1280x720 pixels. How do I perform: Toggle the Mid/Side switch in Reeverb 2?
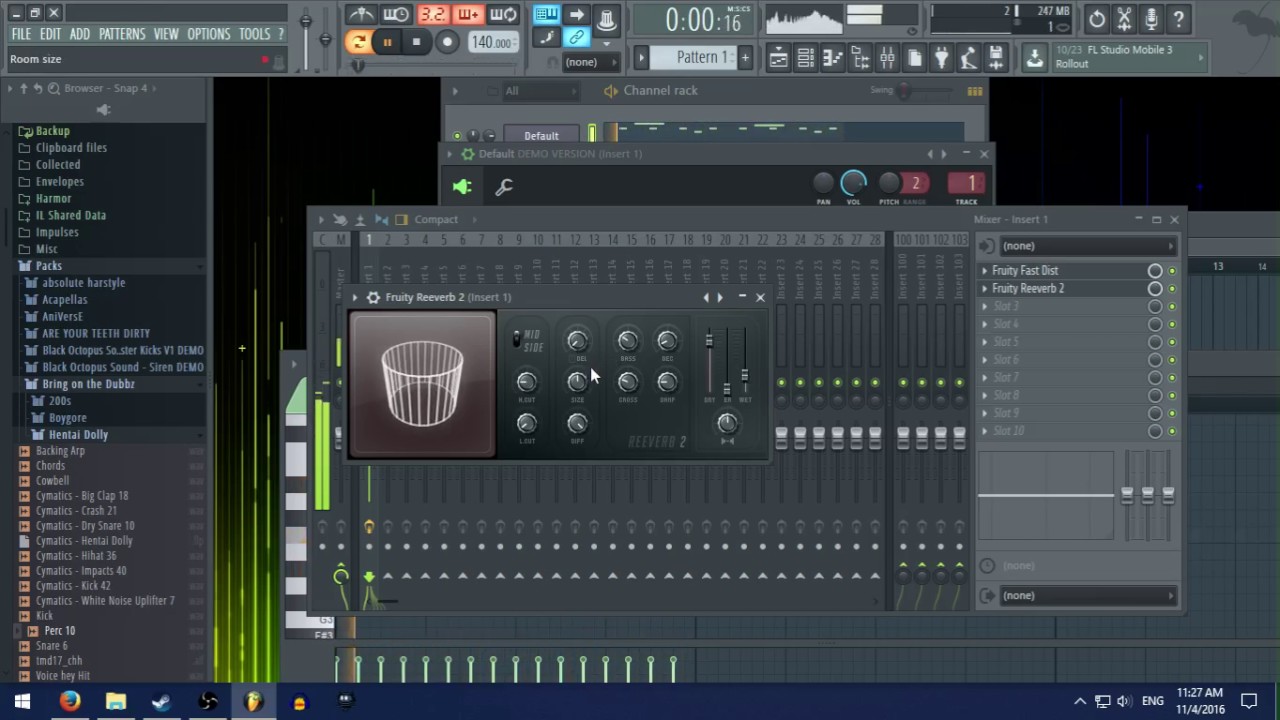tap(517, 340)
